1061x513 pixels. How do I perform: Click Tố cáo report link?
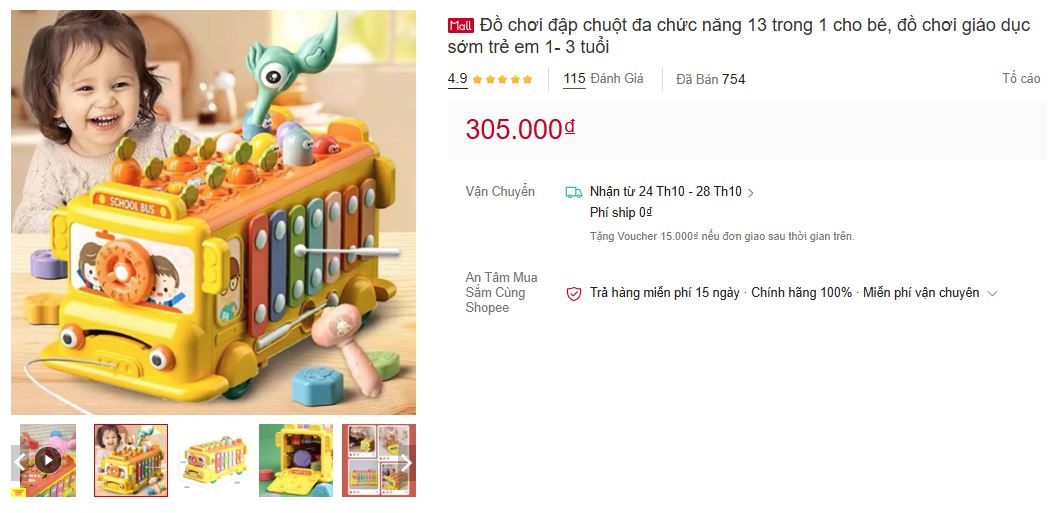pos(1021,79)
